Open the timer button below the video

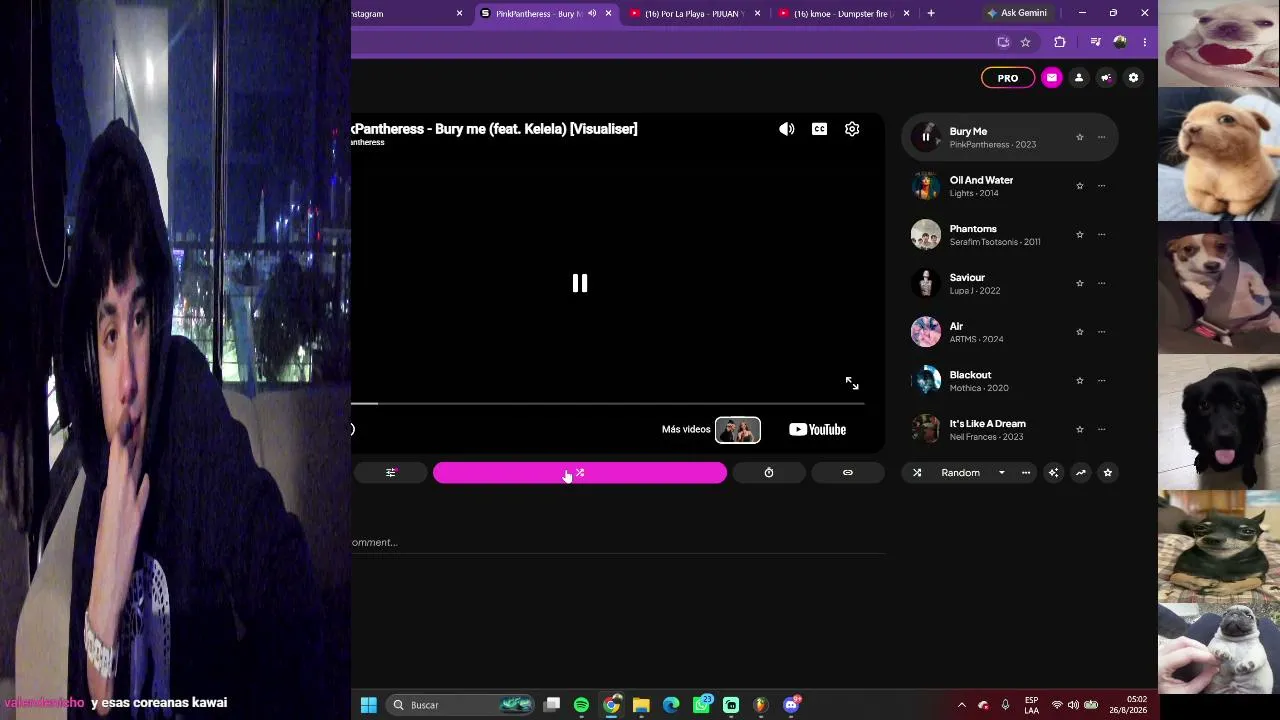769,473
